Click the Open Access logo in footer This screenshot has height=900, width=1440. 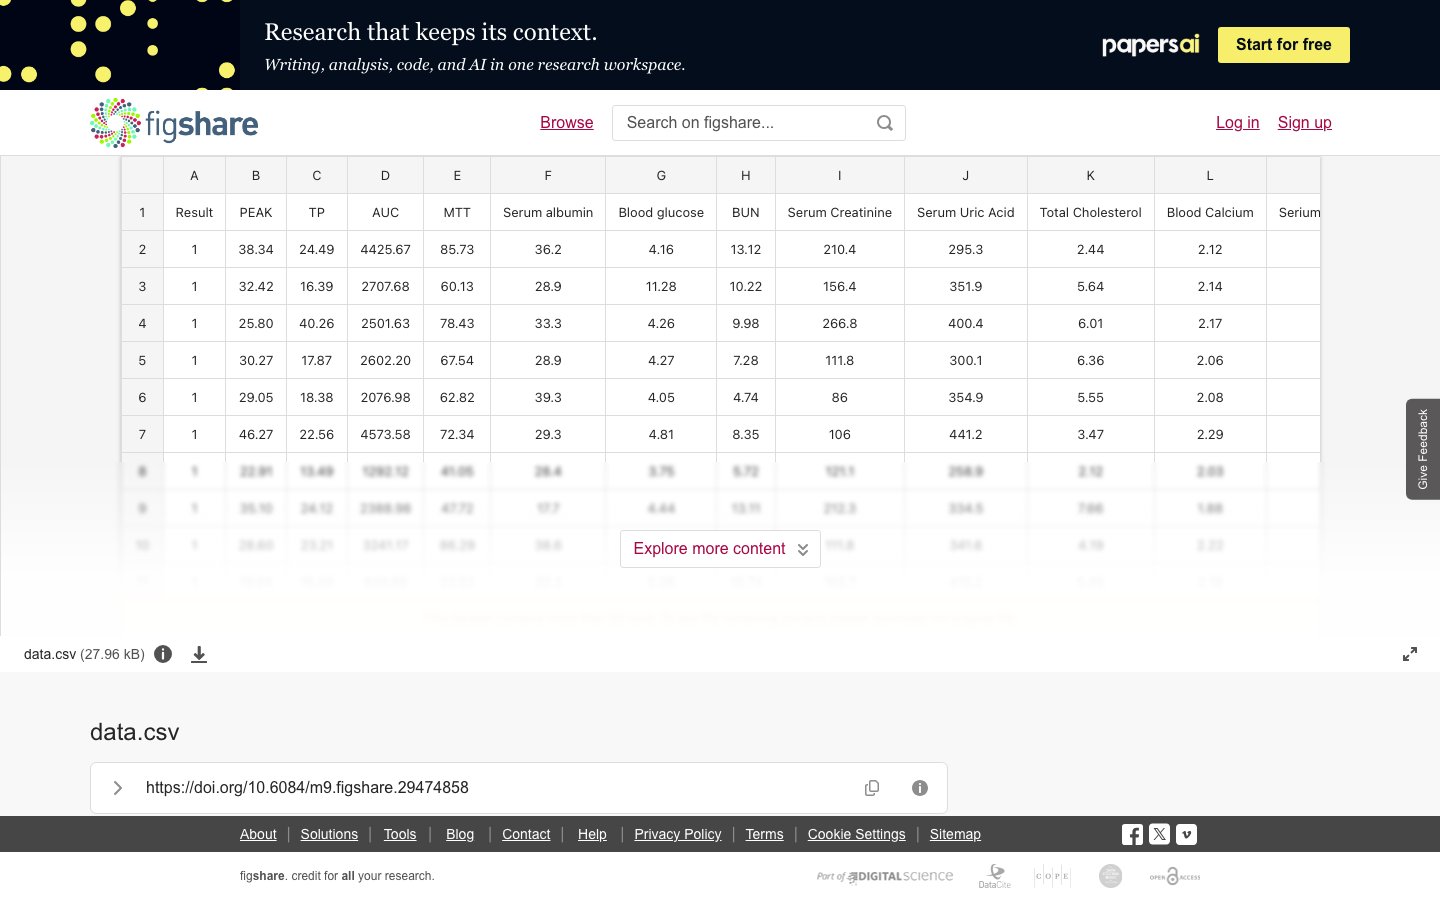click(x=1175, y=876)
